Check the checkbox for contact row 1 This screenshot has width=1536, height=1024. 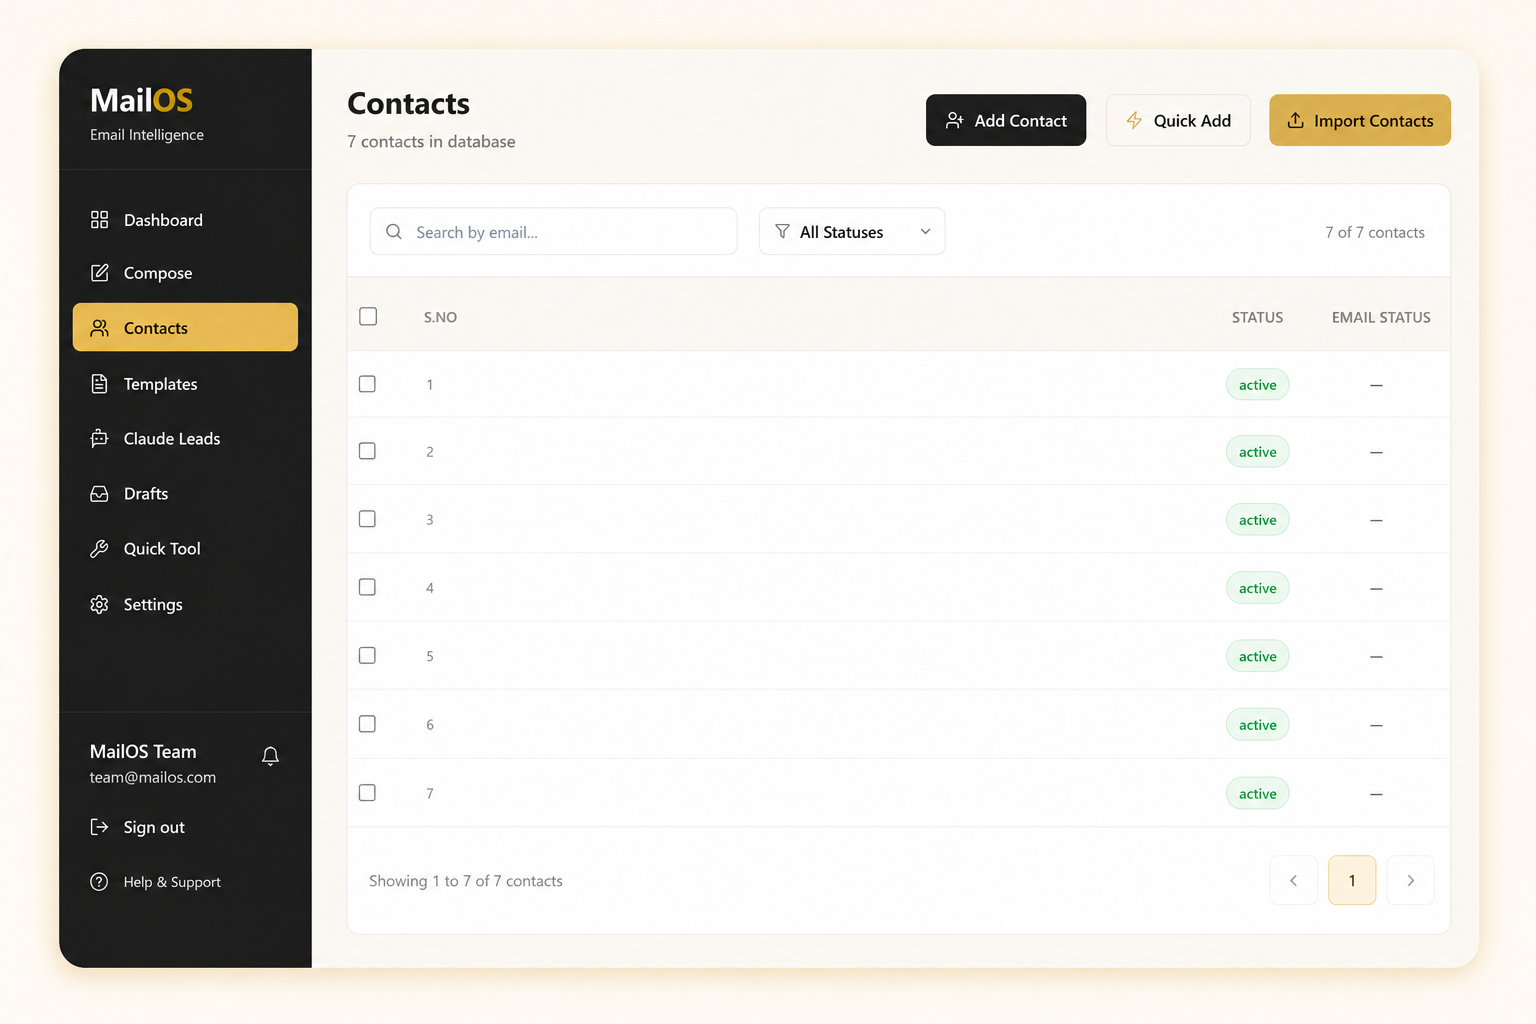[367, 384]
